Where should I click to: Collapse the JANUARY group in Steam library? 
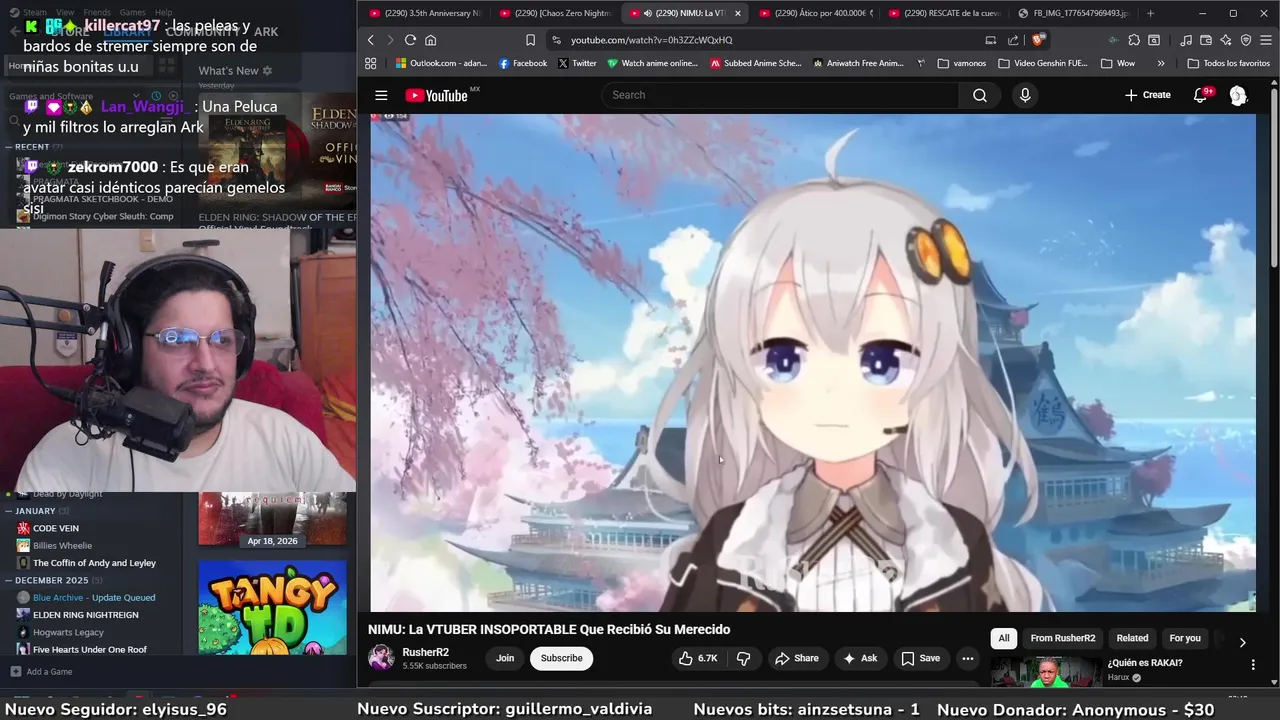pos(10,511)
